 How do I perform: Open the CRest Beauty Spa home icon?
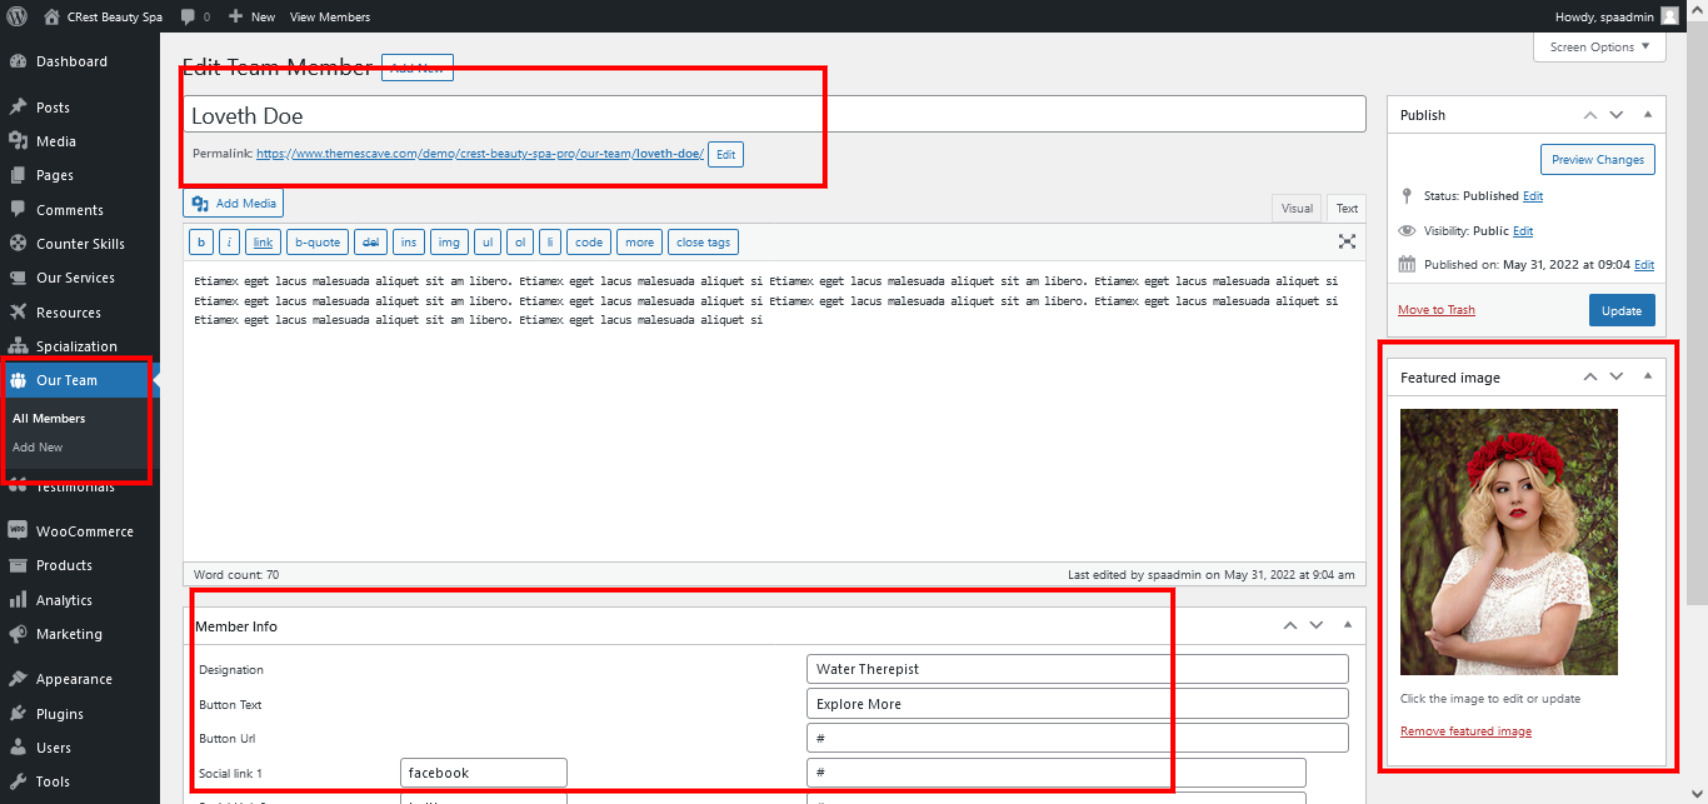click(x=52, y=16)
